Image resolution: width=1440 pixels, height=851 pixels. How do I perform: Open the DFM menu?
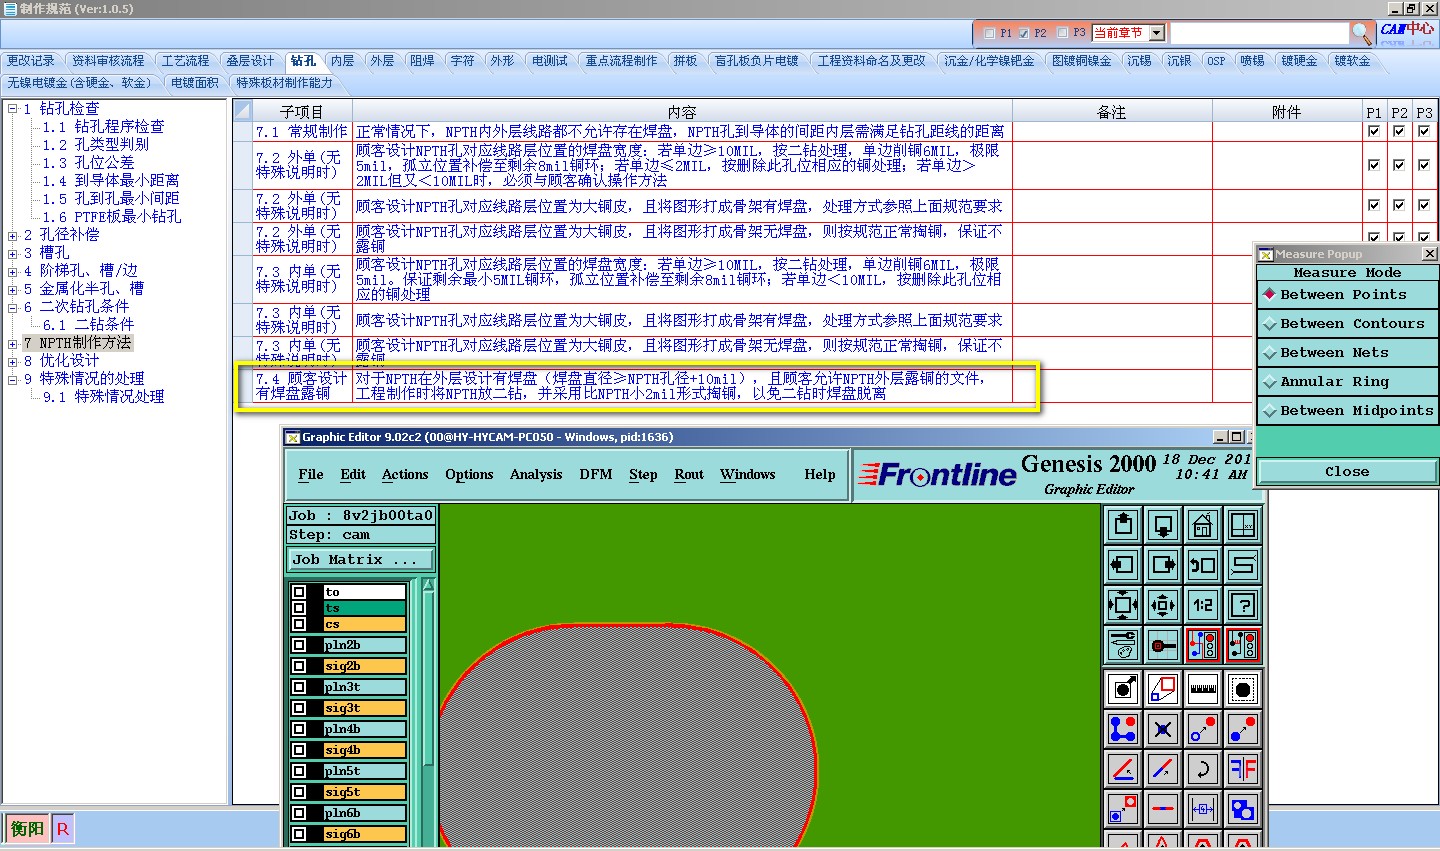[595, 474]
